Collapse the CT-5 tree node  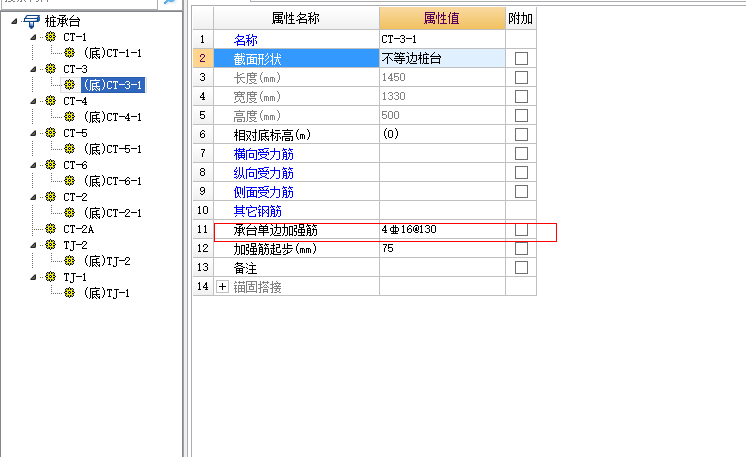tap(33, 133)
